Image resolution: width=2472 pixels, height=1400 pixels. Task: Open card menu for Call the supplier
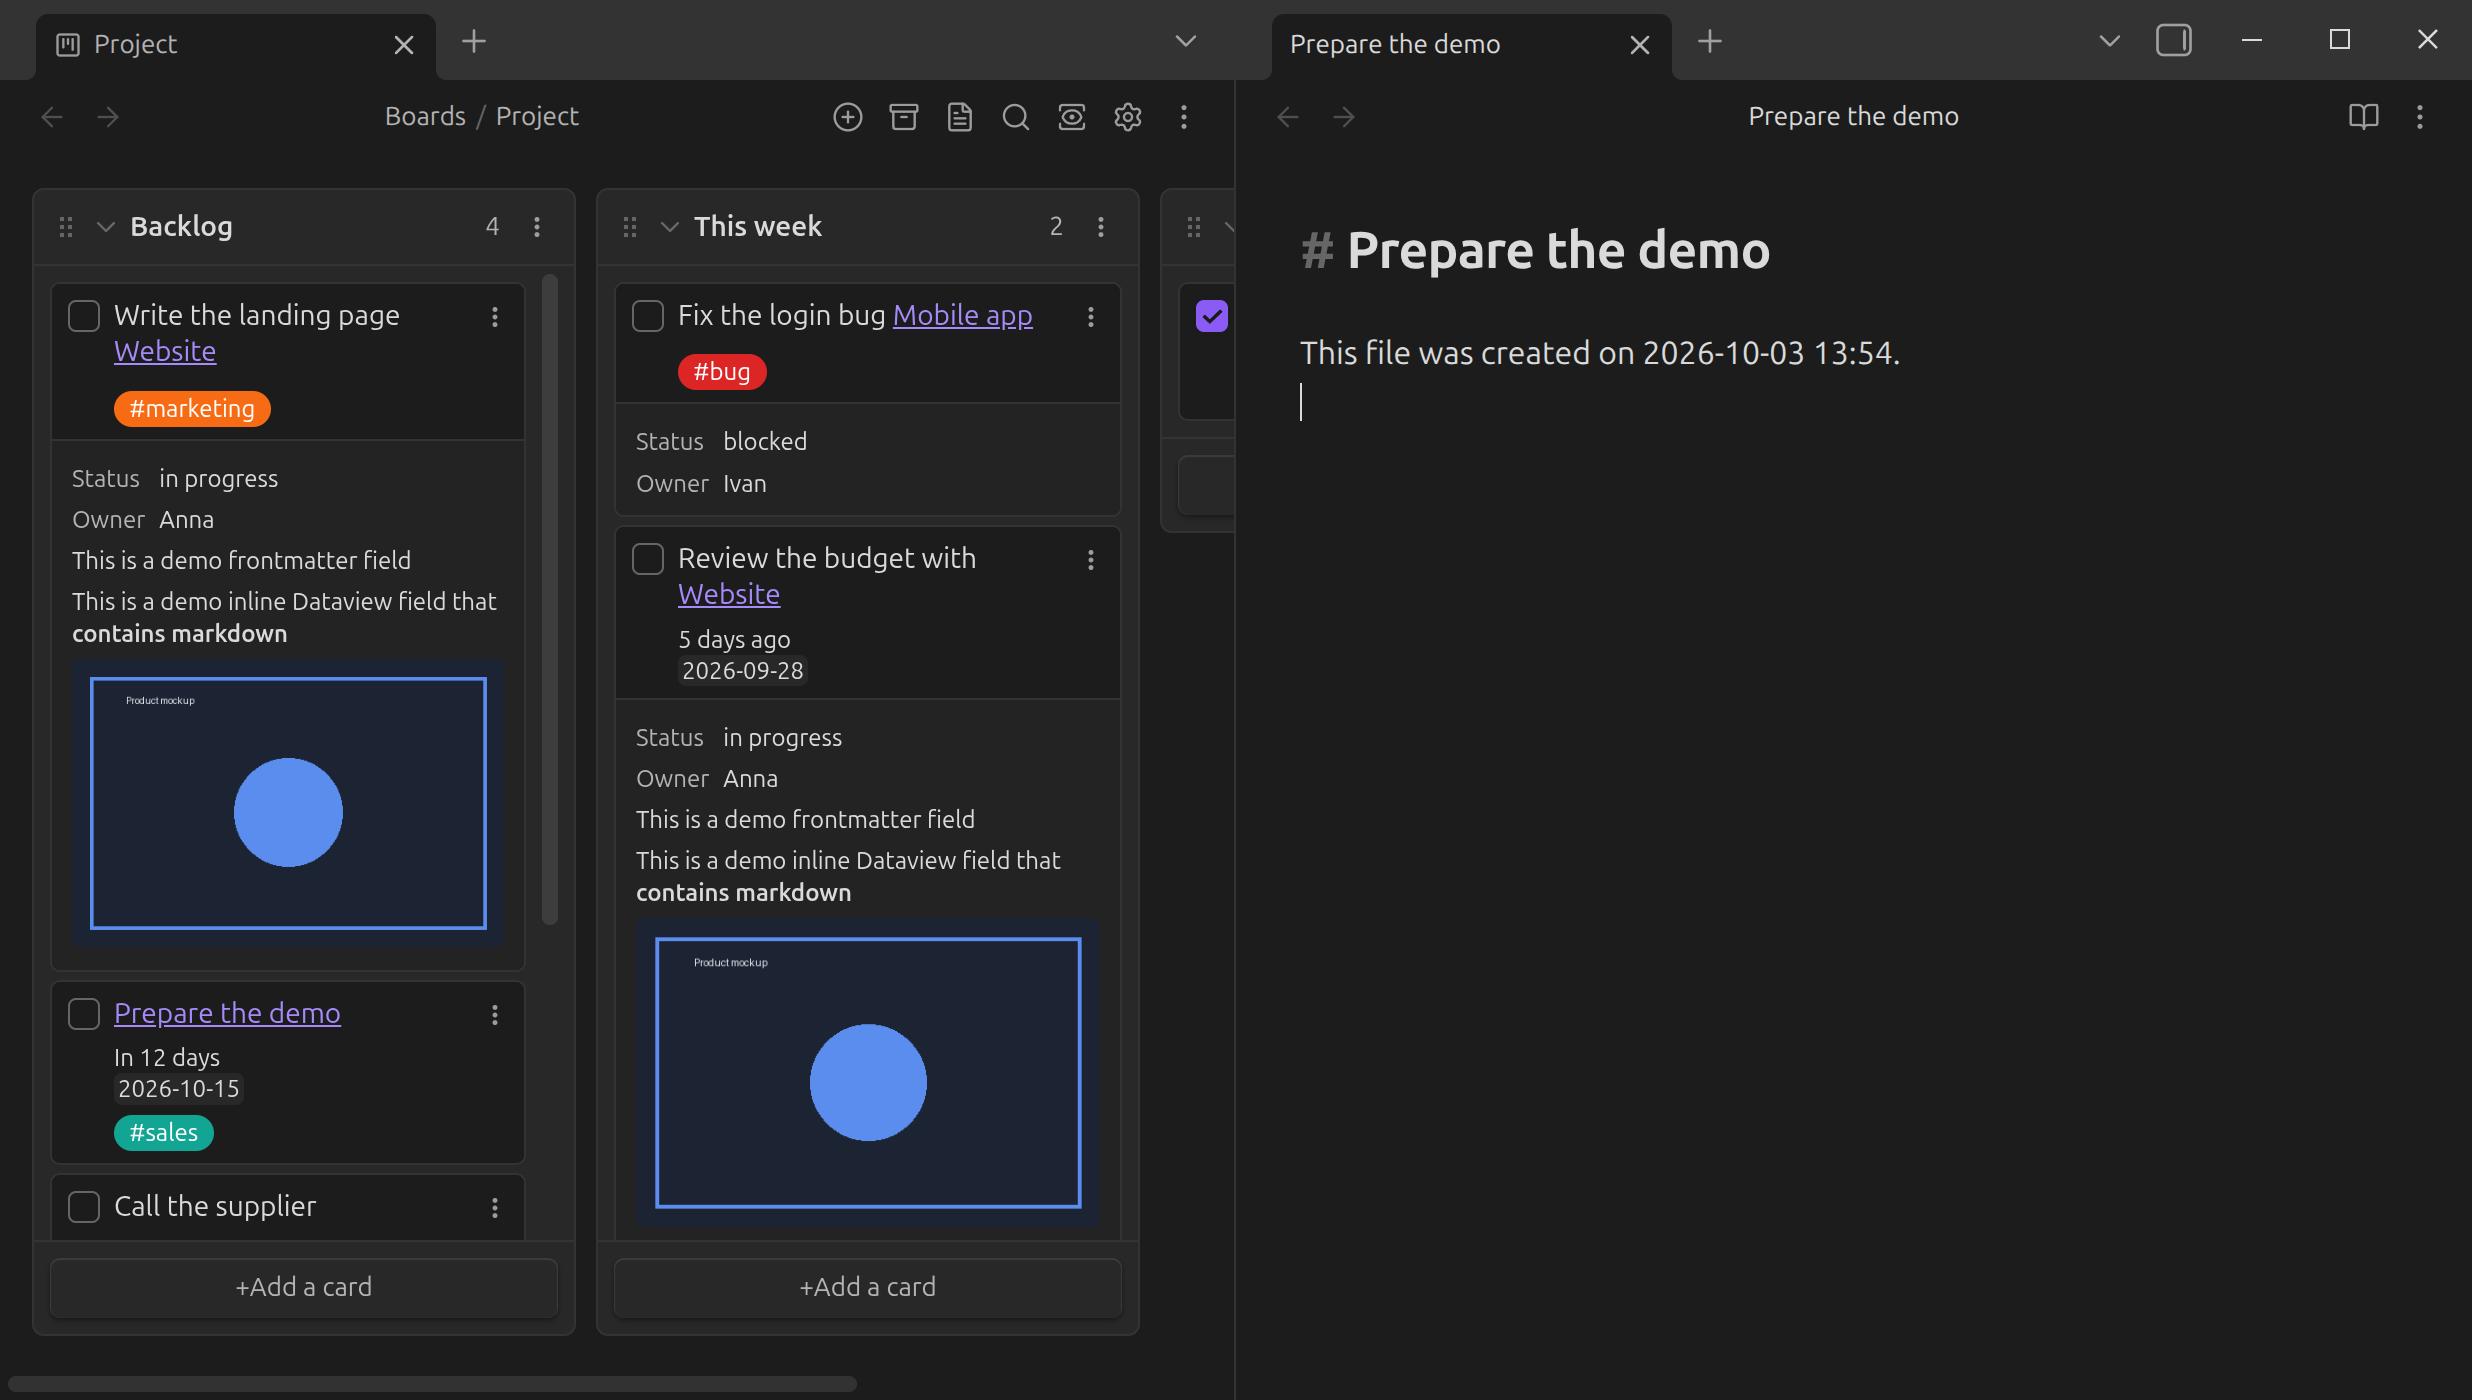495,1208
